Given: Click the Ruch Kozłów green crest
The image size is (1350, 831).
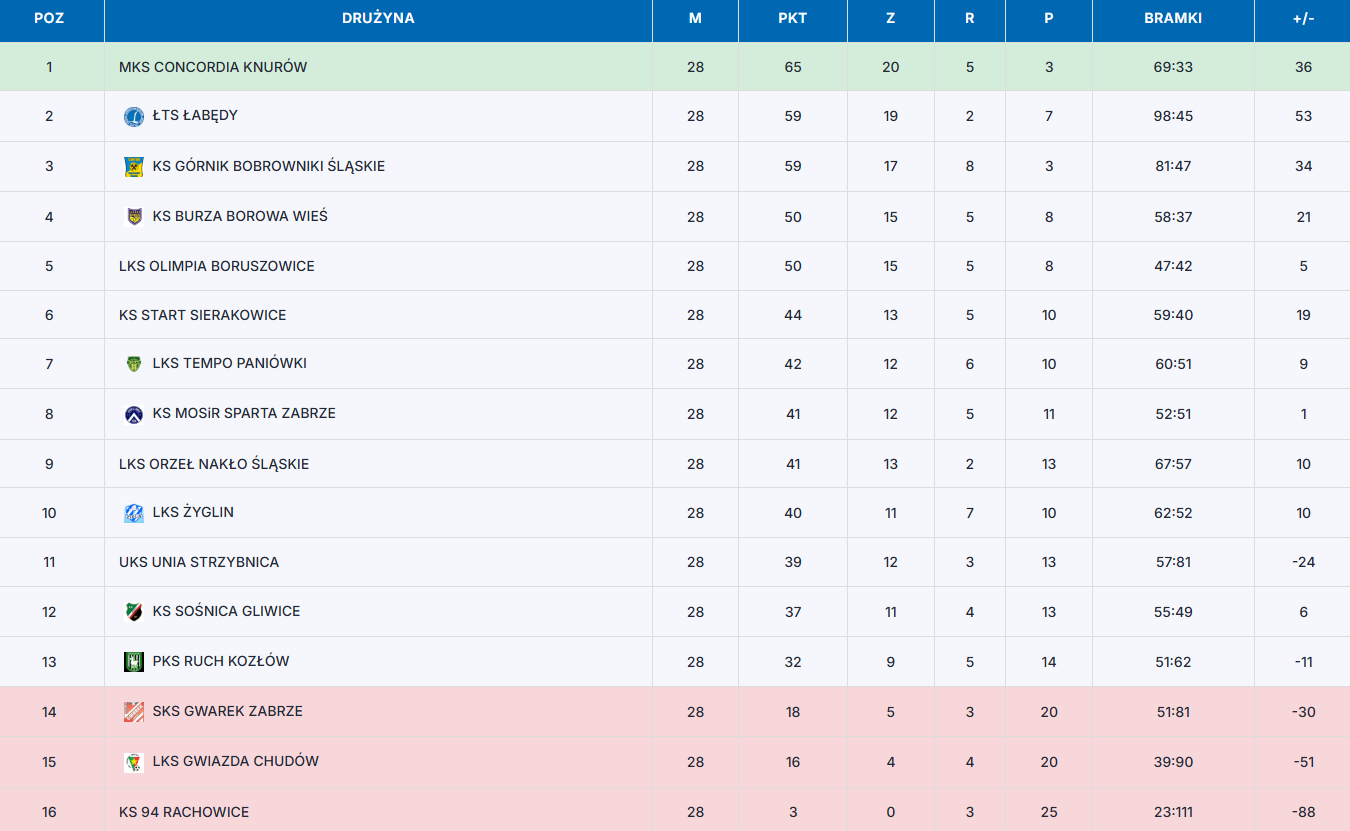Looking at the screenshot, I should point(134,662).
